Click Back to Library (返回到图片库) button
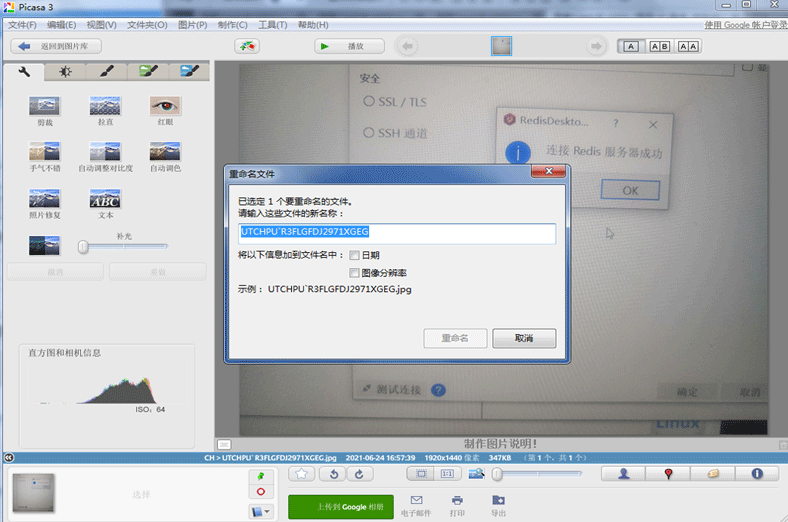788x522 pixels. click(x=56, y=46)
